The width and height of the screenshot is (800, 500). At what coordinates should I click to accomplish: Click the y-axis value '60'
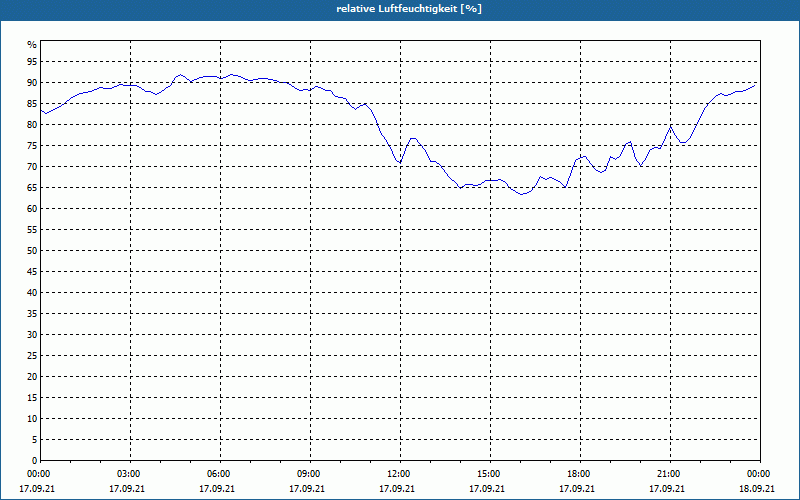32,209
